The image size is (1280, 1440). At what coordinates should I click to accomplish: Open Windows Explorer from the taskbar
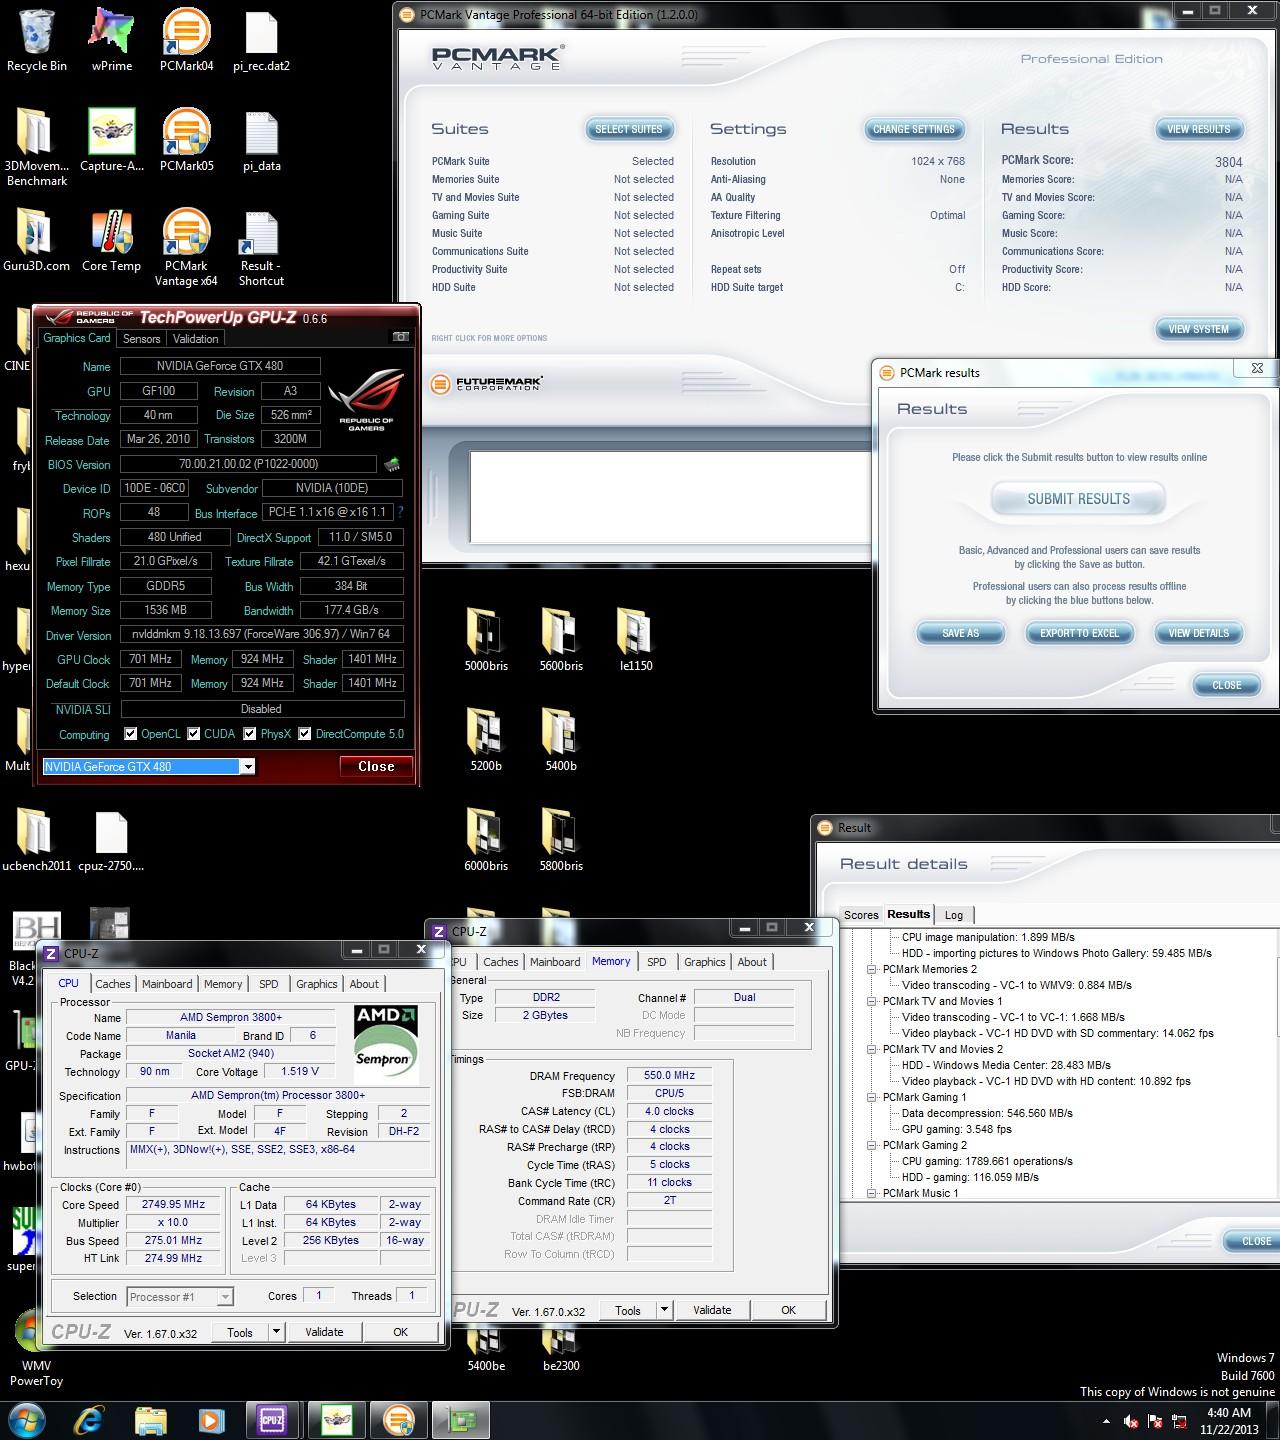pos(150,1419)
